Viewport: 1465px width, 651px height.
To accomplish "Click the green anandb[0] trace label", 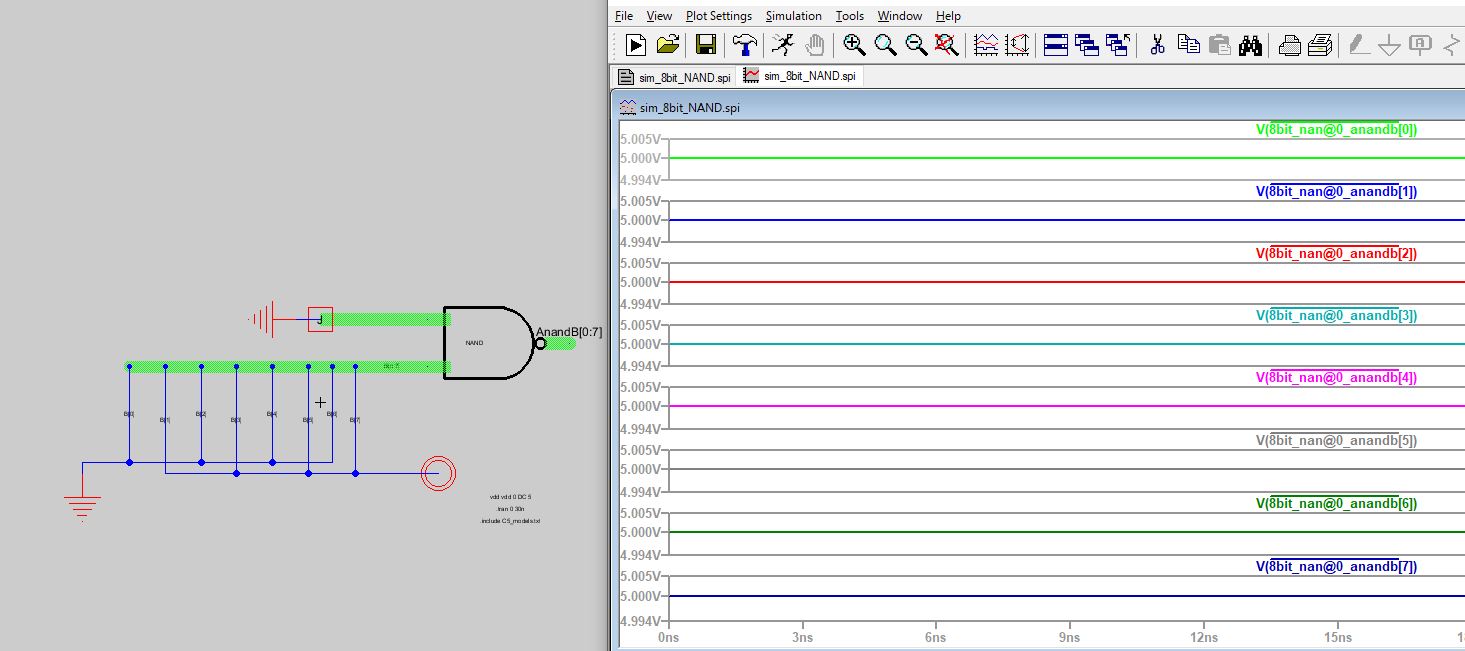I will click(1336, 129).
